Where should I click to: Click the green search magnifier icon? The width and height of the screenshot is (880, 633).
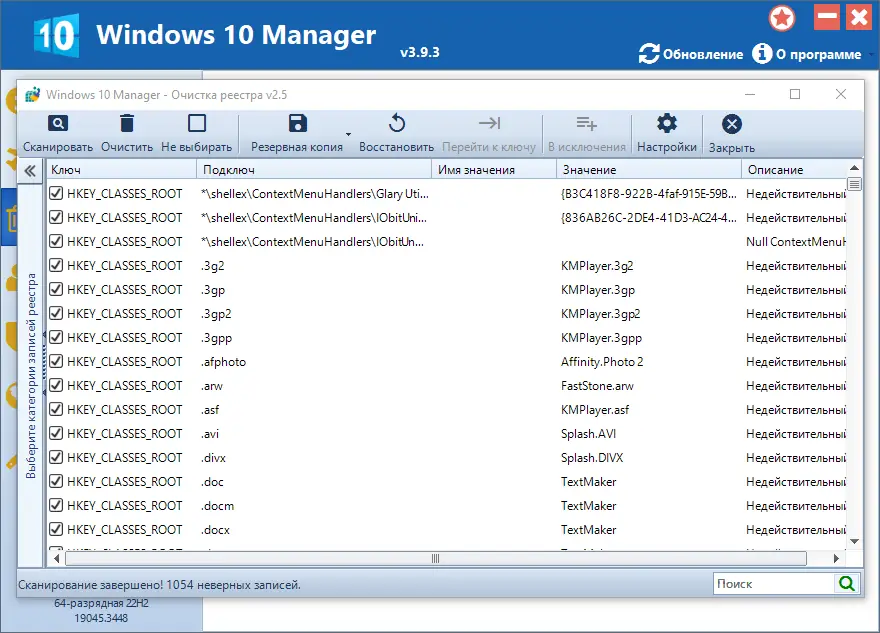coord(846,583)
